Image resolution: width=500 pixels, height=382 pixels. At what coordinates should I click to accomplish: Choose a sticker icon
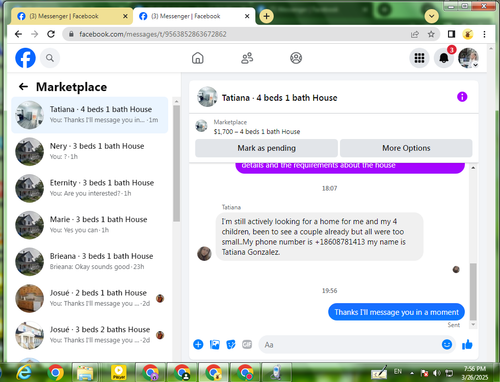pyautogui.click(x=231, y=344)
